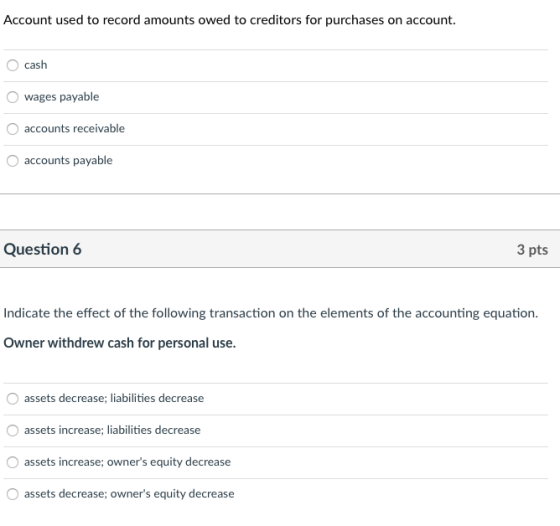Click the 'Question 6' header title

42,249
